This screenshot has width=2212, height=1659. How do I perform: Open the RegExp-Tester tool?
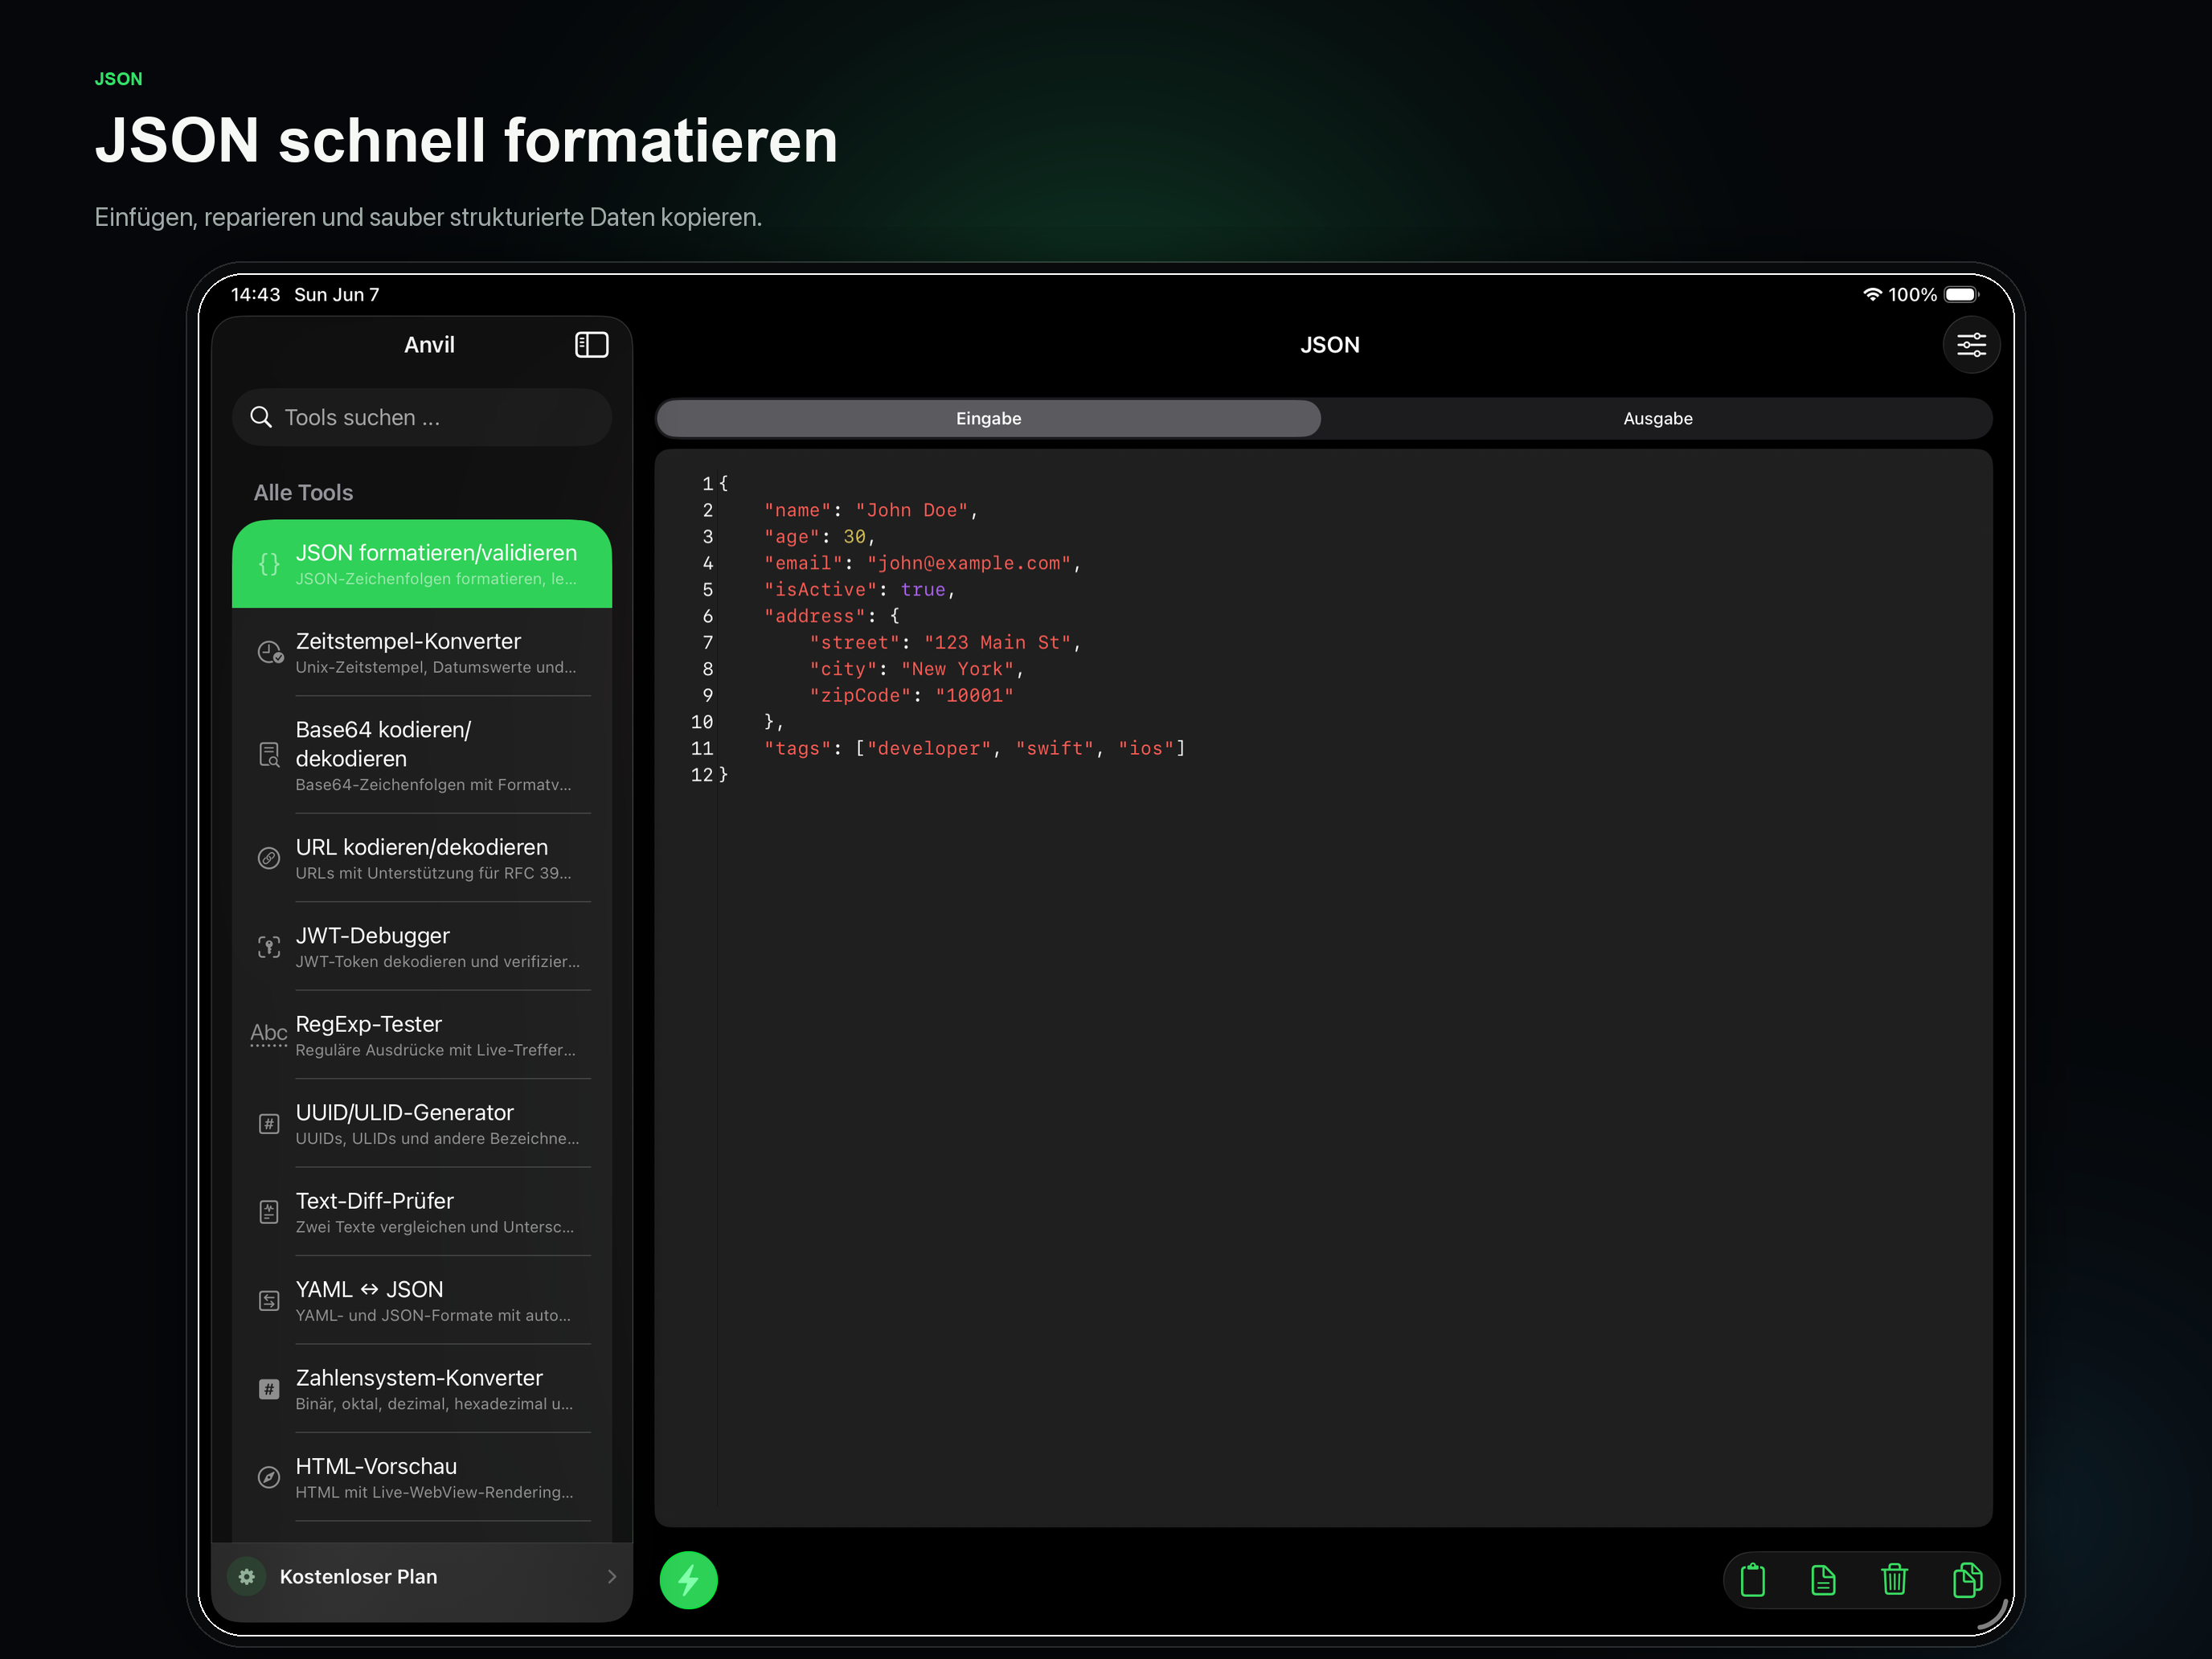click(x=422, y=1035)
